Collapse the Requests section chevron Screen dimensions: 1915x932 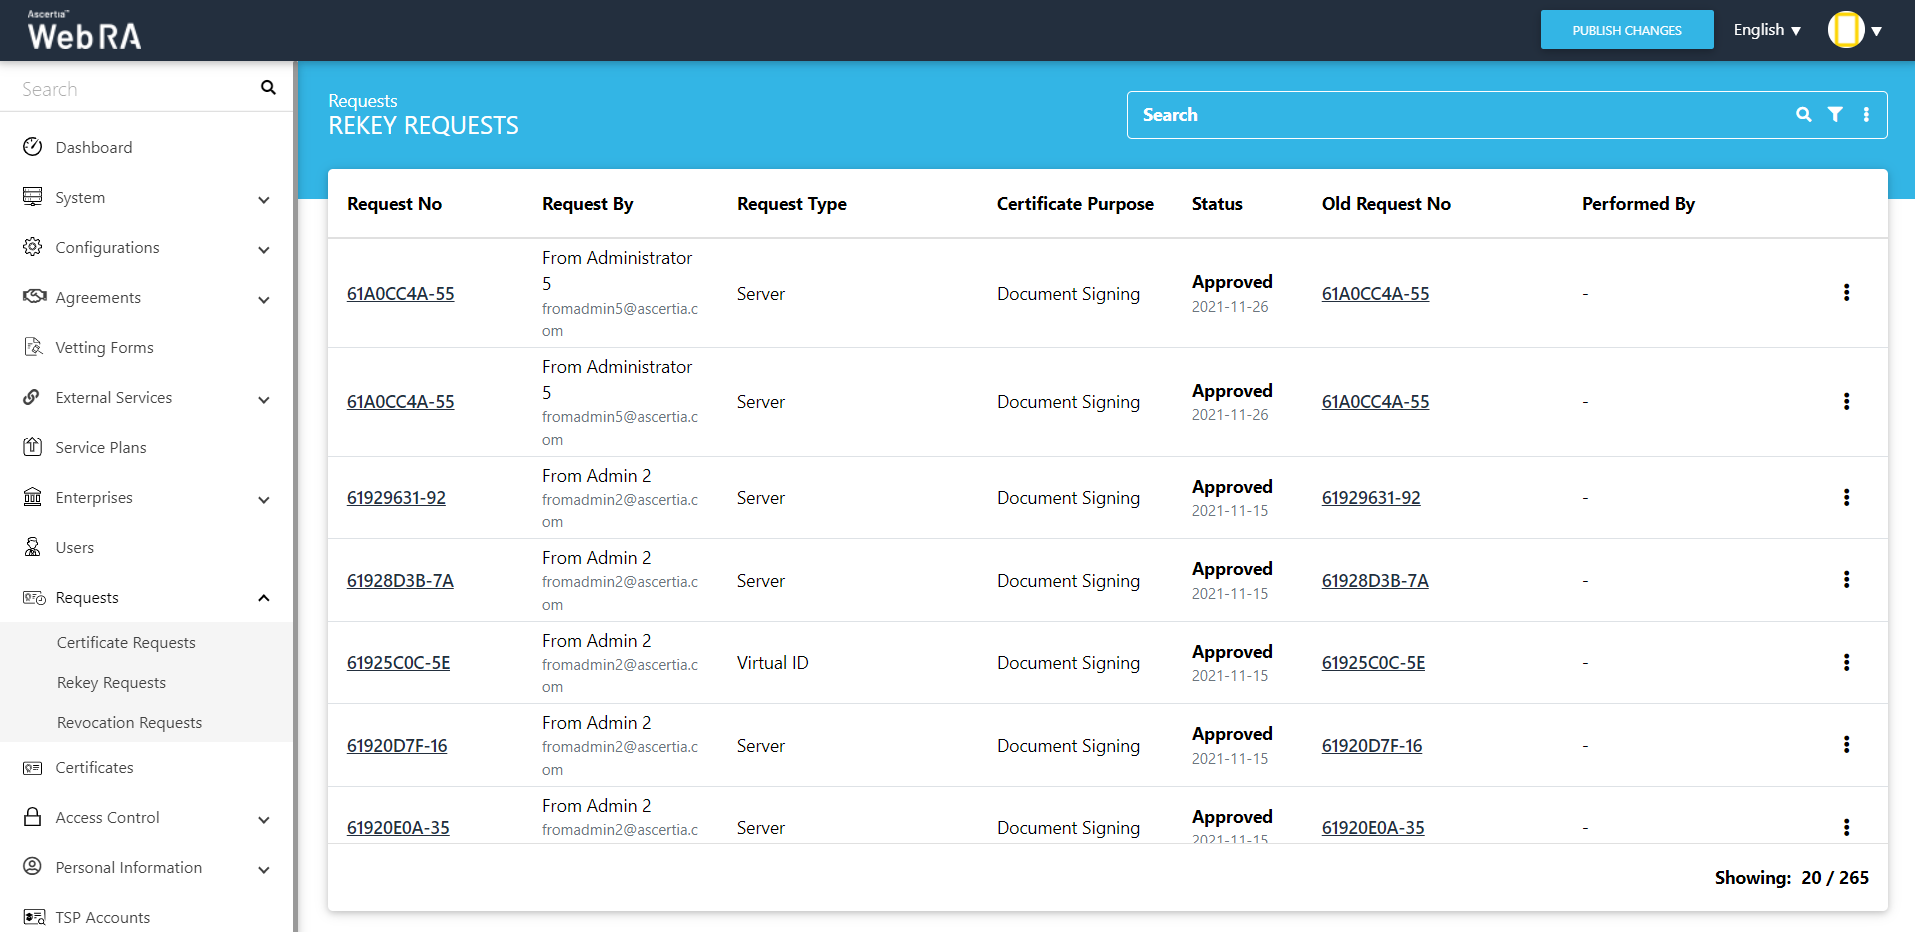click(x=264, y=598)
